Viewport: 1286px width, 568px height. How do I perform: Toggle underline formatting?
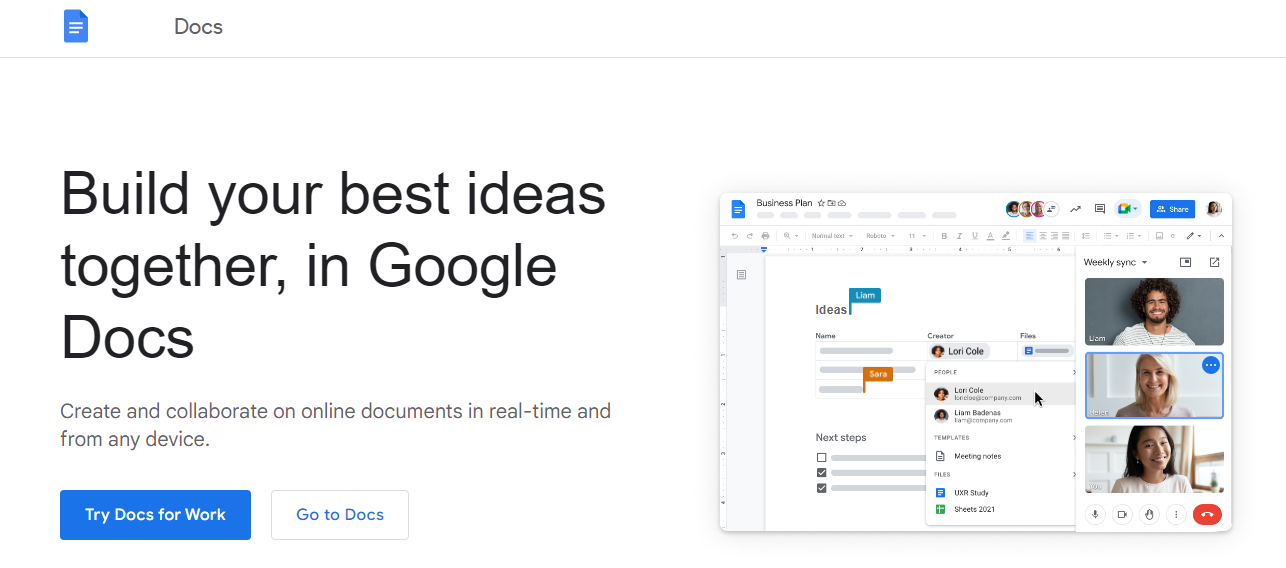click(975, 236)
